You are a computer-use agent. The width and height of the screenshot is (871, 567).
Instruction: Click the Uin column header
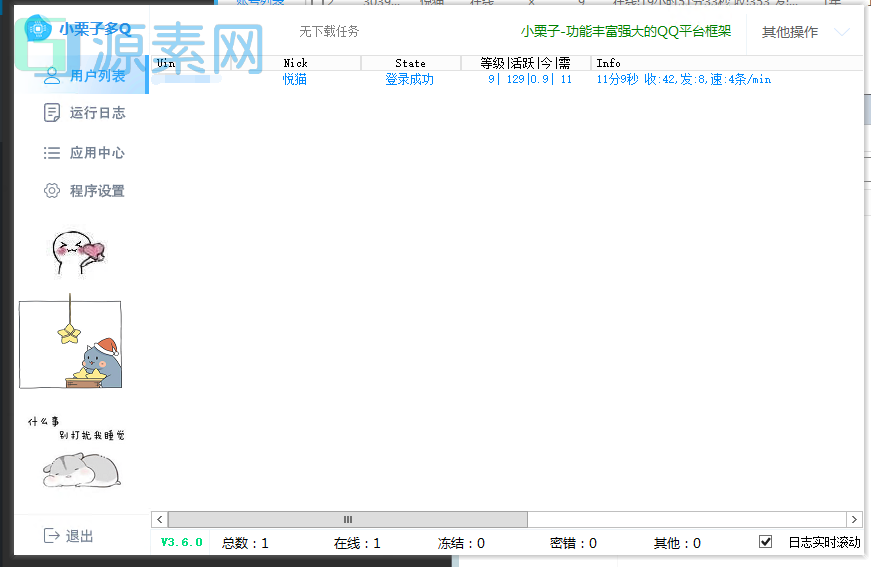[191, 63]
